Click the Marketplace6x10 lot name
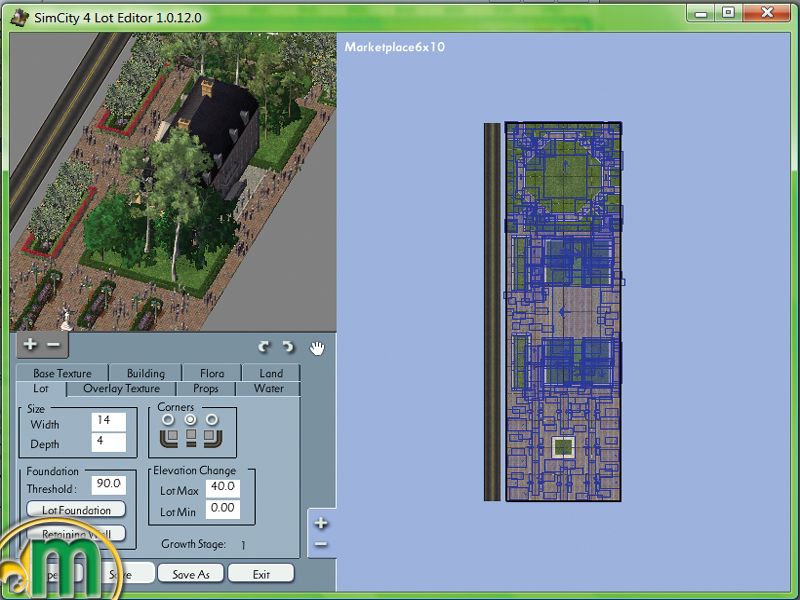The height and width of the screenshot is (600, 800). 394,47
